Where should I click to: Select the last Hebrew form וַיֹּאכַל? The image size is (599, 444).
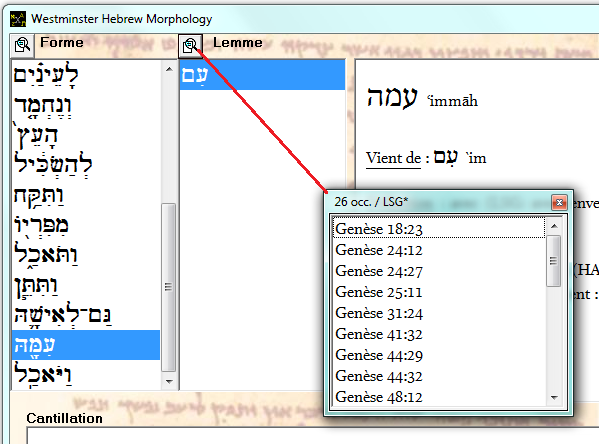pyautogui.click(x=86, y=374)
